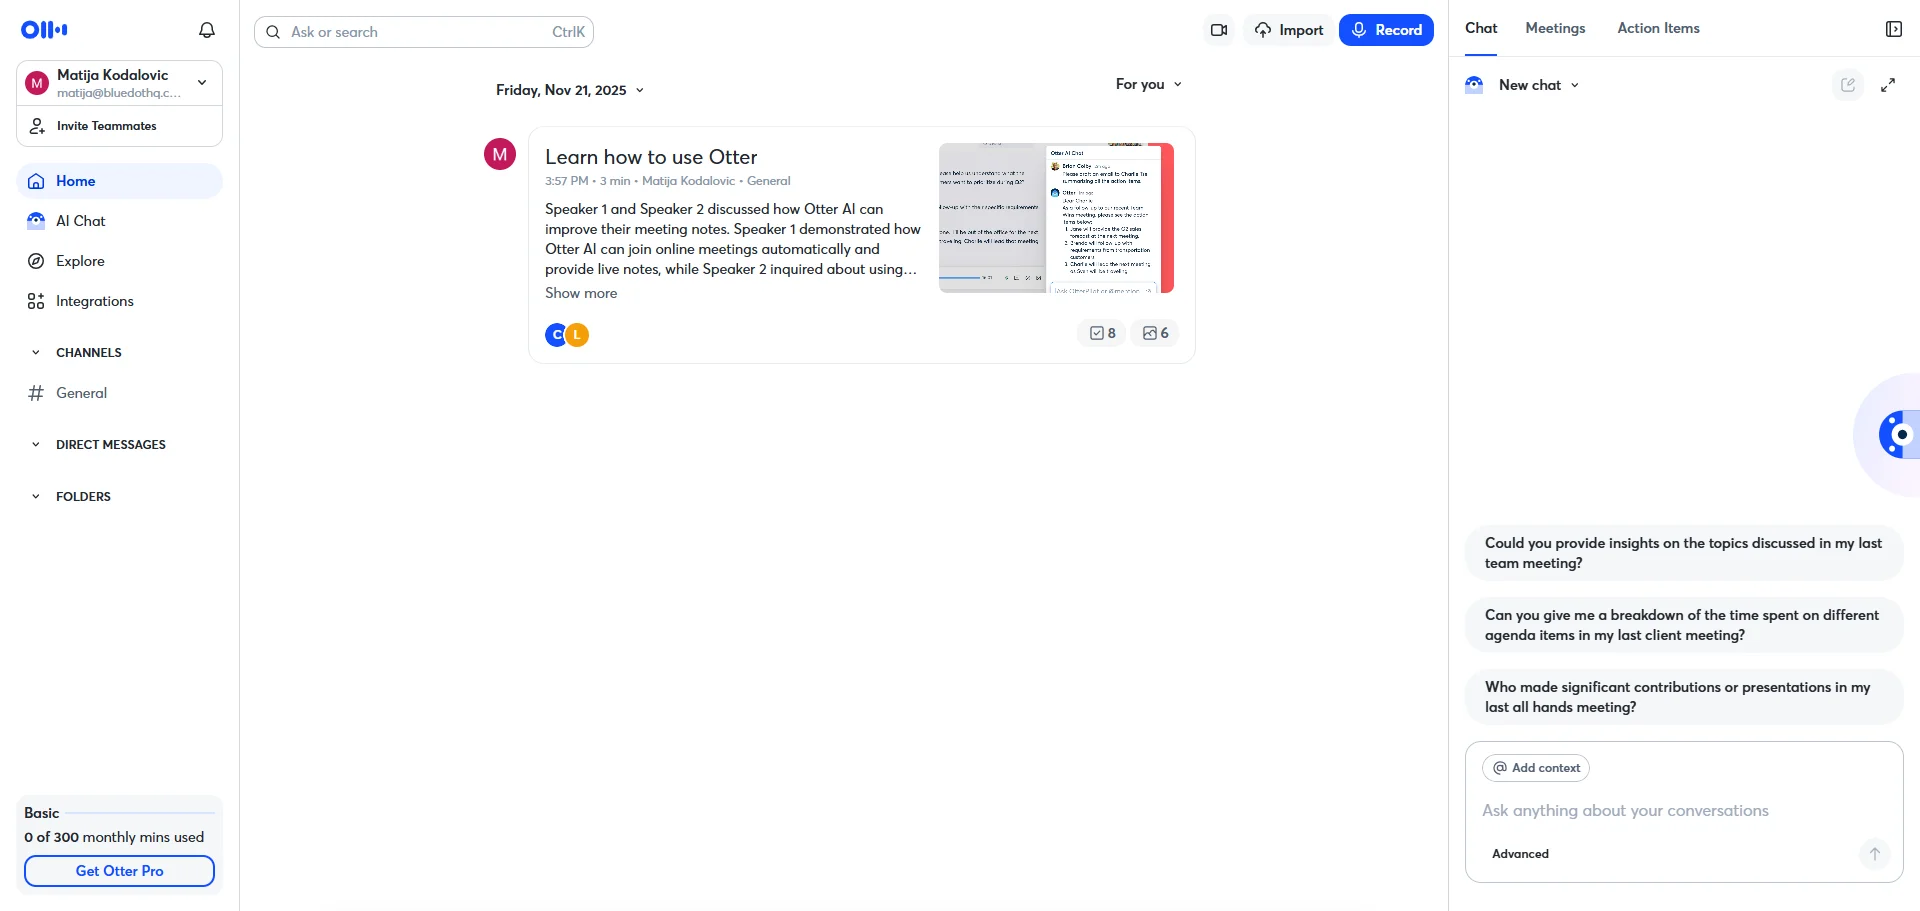
Task: Click the Otter logo icon
Action: 44,30
